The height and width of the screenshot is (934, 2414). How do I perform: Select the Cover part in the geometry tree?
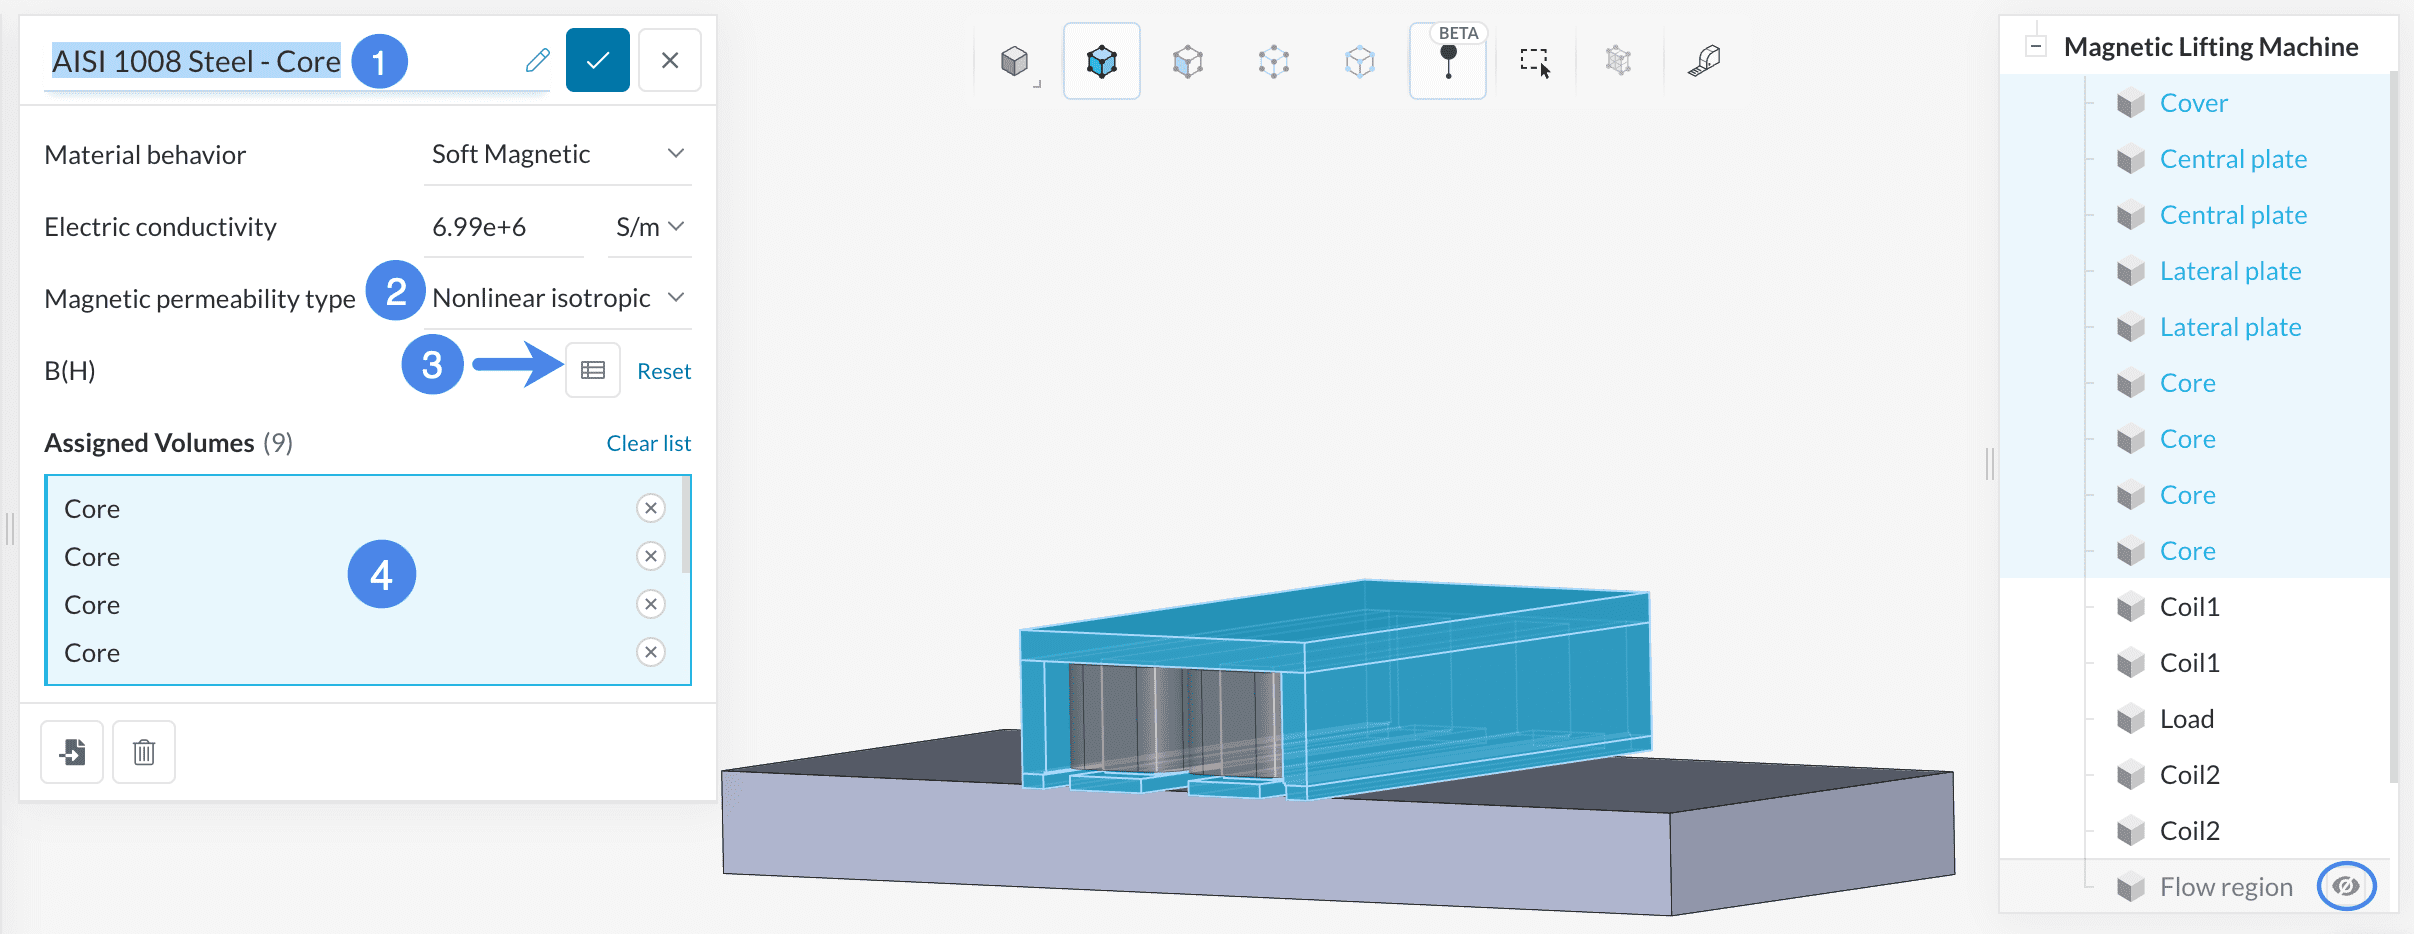2193,103
